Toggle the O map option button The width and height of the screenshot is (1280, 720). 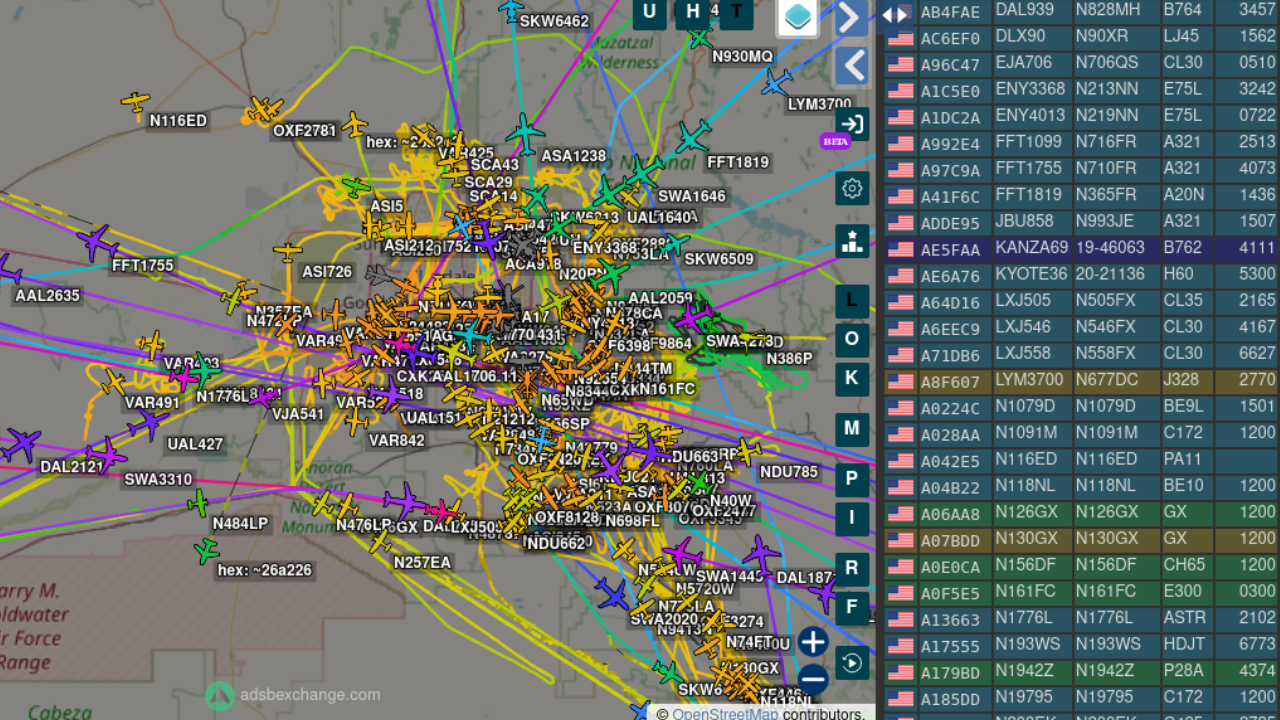click(852, 339)
